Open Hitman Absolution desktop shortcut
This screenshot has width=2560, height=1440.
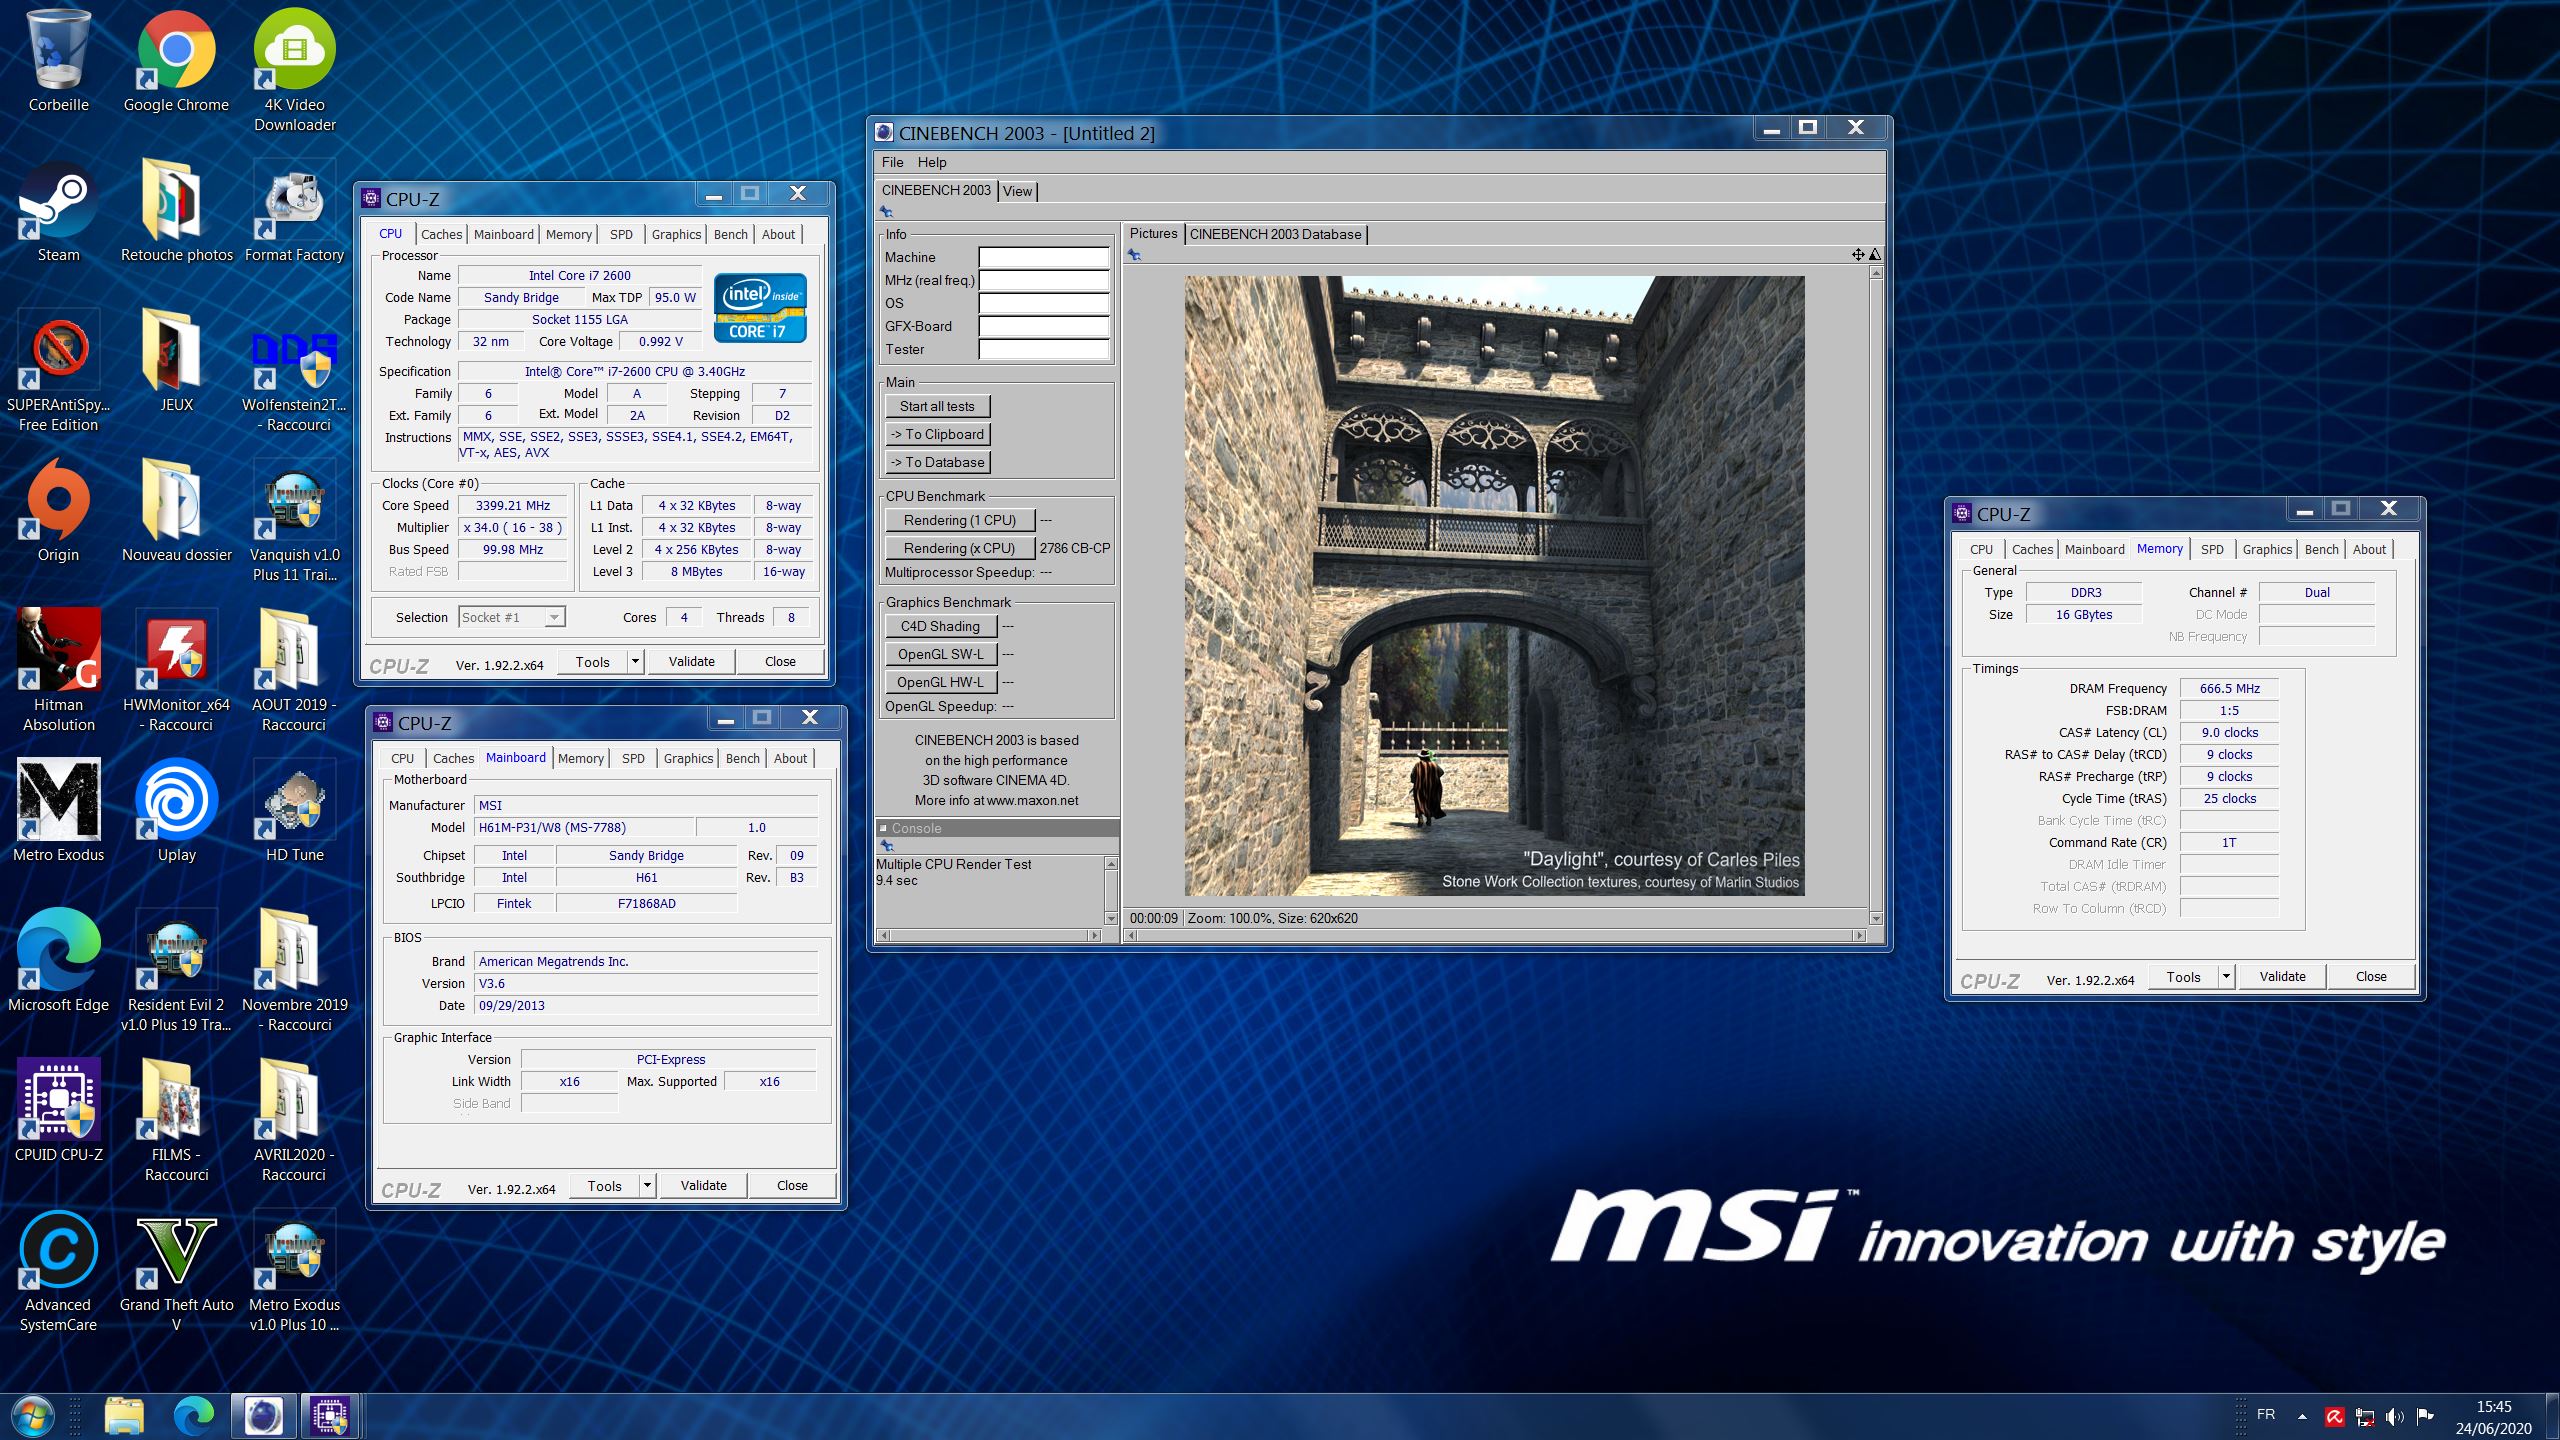click(x=59, y=670)
